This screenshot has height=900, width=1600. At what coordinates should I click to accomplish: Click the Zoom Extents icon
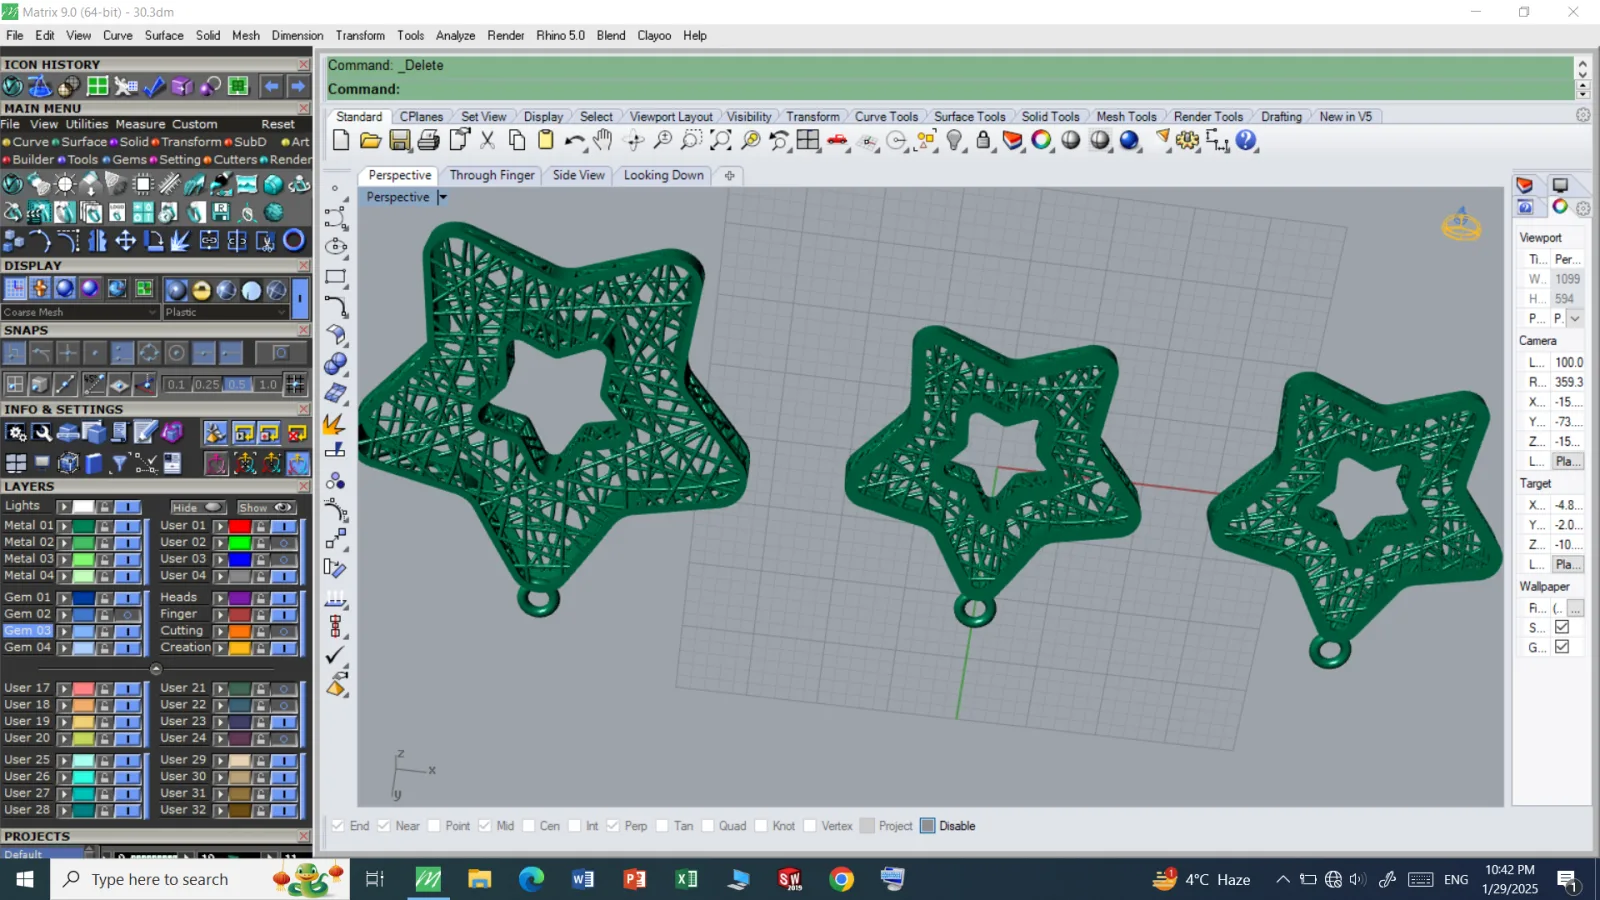pyautogui.click(x=720, y=141)
